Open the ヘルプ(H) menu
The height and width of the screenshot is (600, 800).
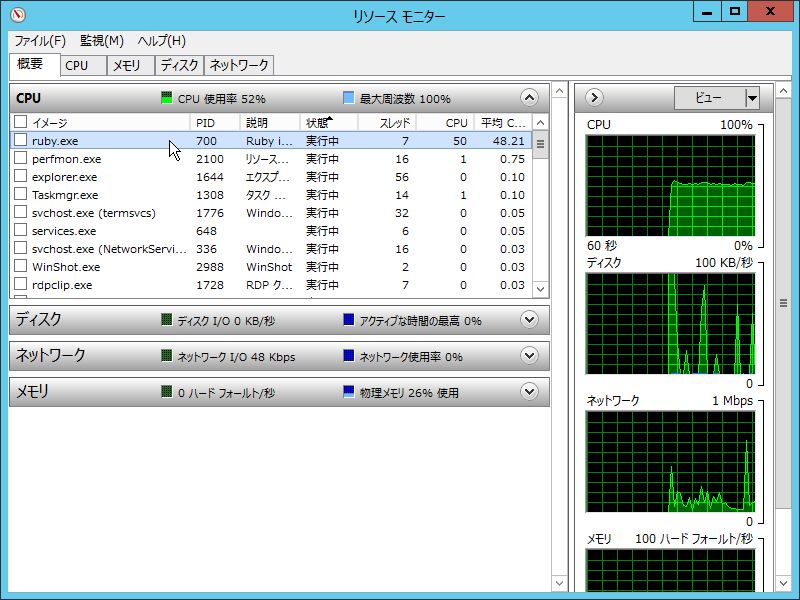pos(161,41)
